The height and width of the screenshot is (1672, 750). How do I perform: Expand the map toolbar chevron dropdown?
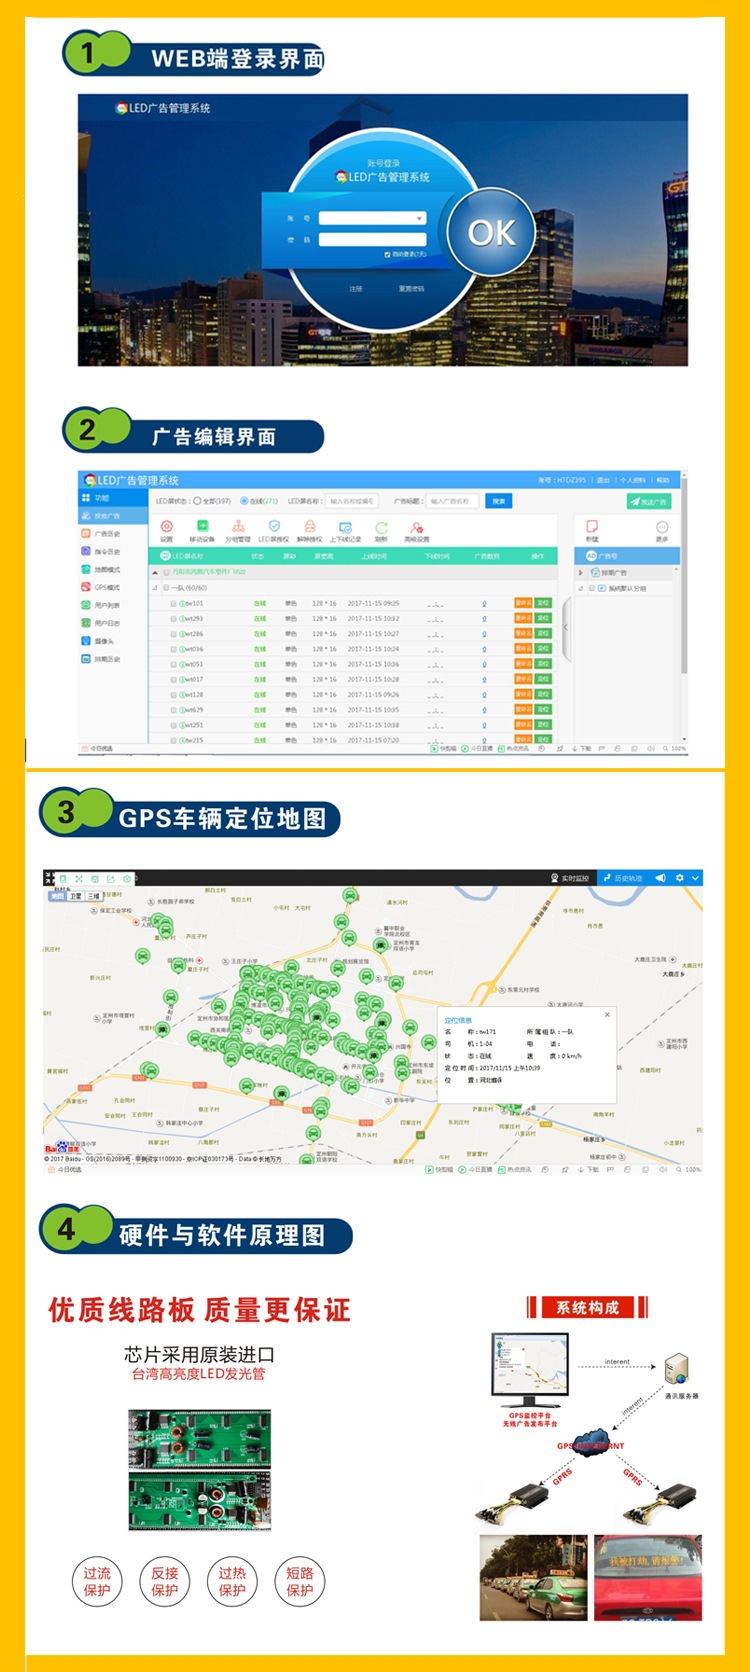696,878
